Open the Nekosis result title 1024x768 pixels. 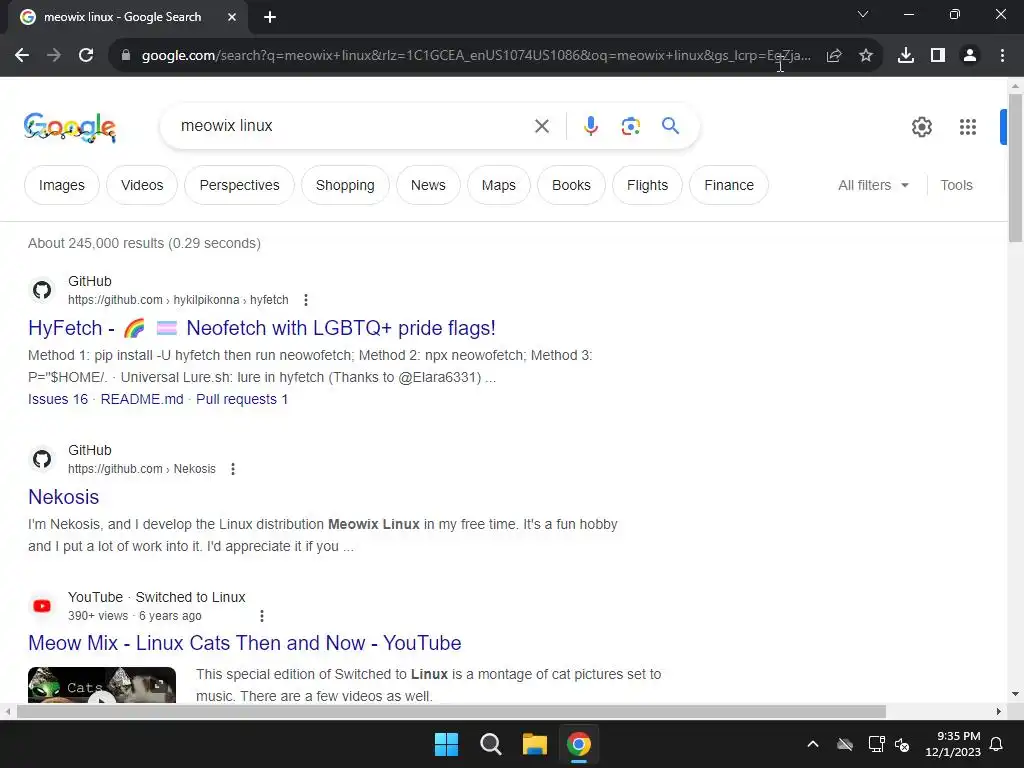point(64,497)
